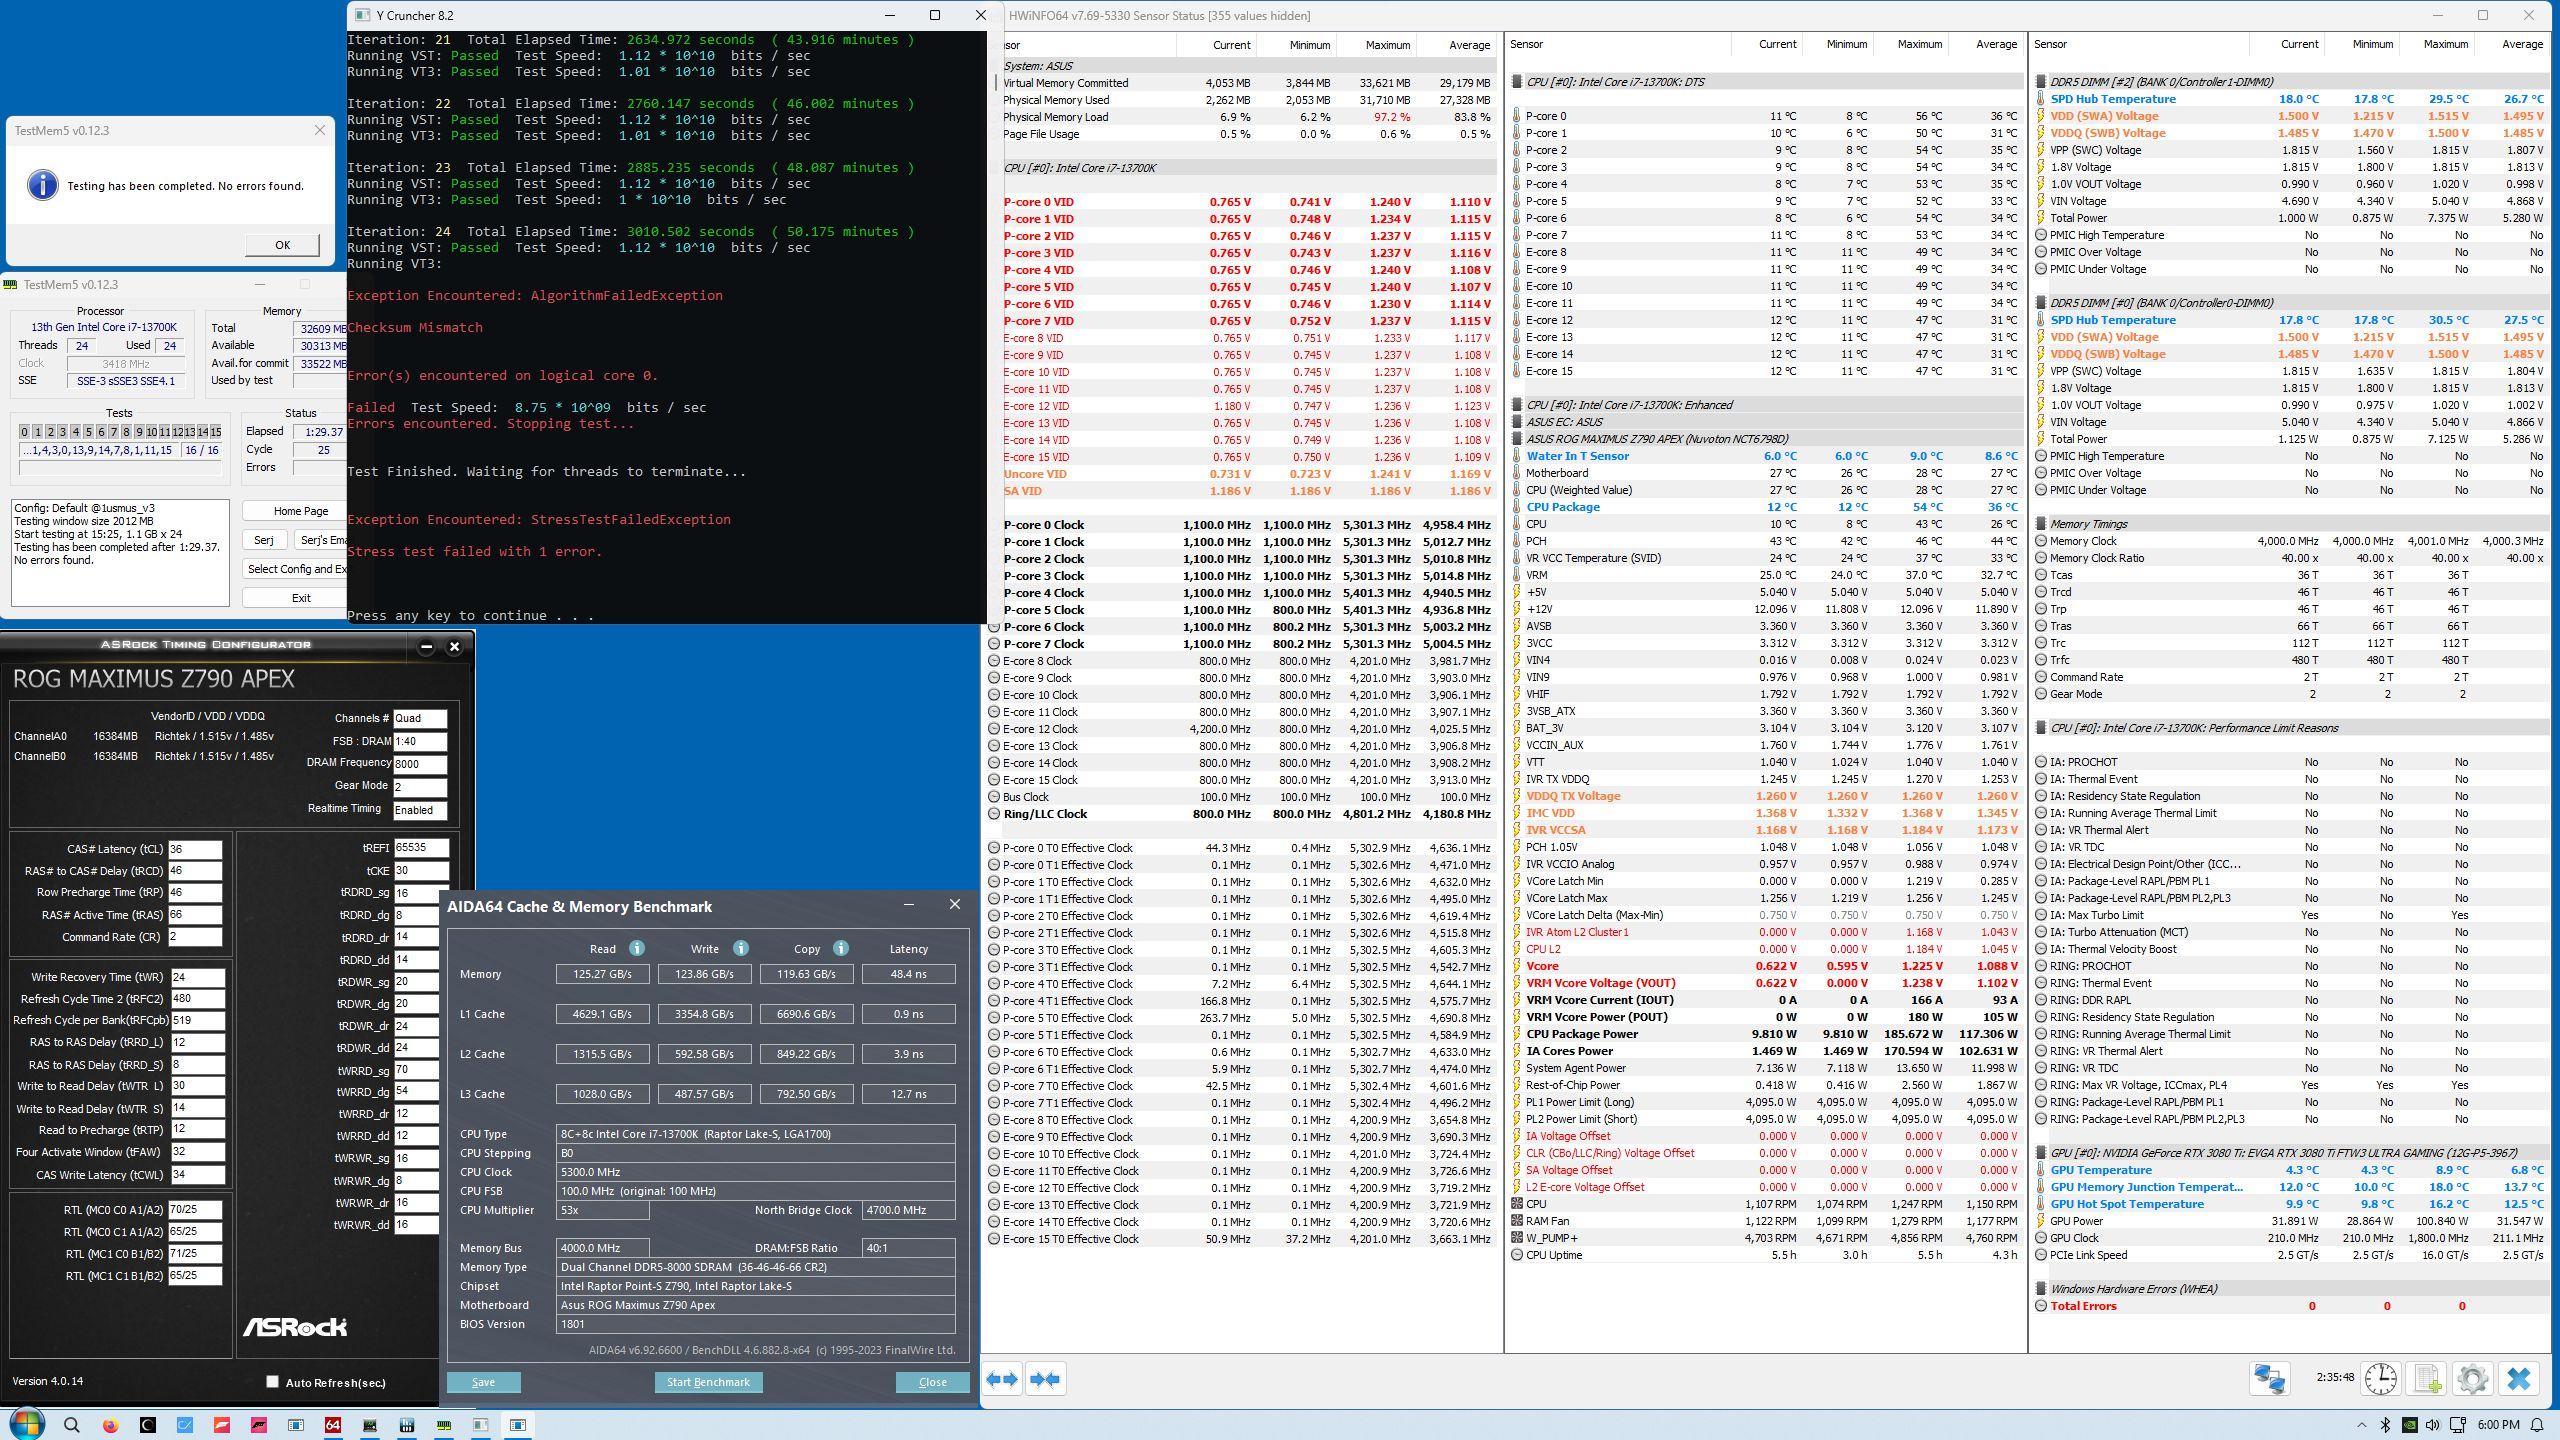Collapse CPU i7-13700K DTS sensor group
The height and width of the screenshot is (1440, 2560).
(x=1517, y=82)
